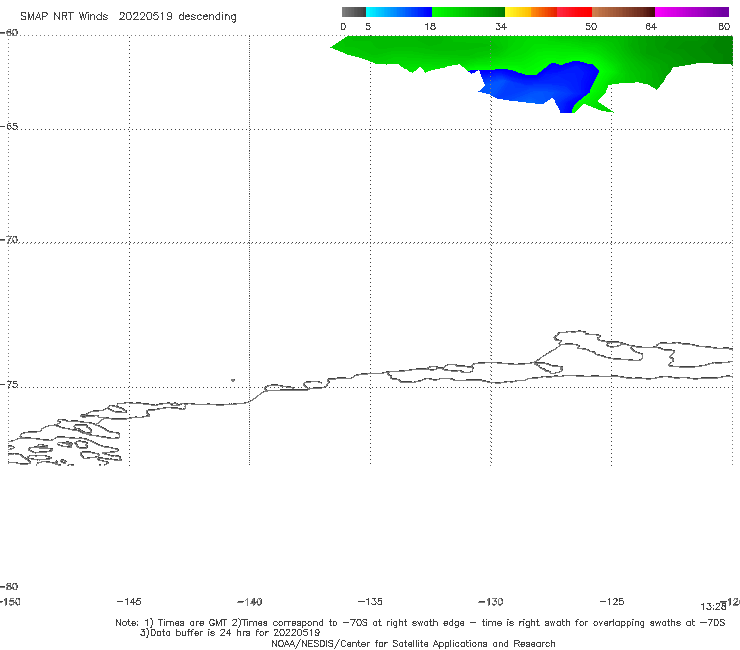Click the latitude label '-80'
The height and width of the screenshot is (650, 740).
(9, 586)
